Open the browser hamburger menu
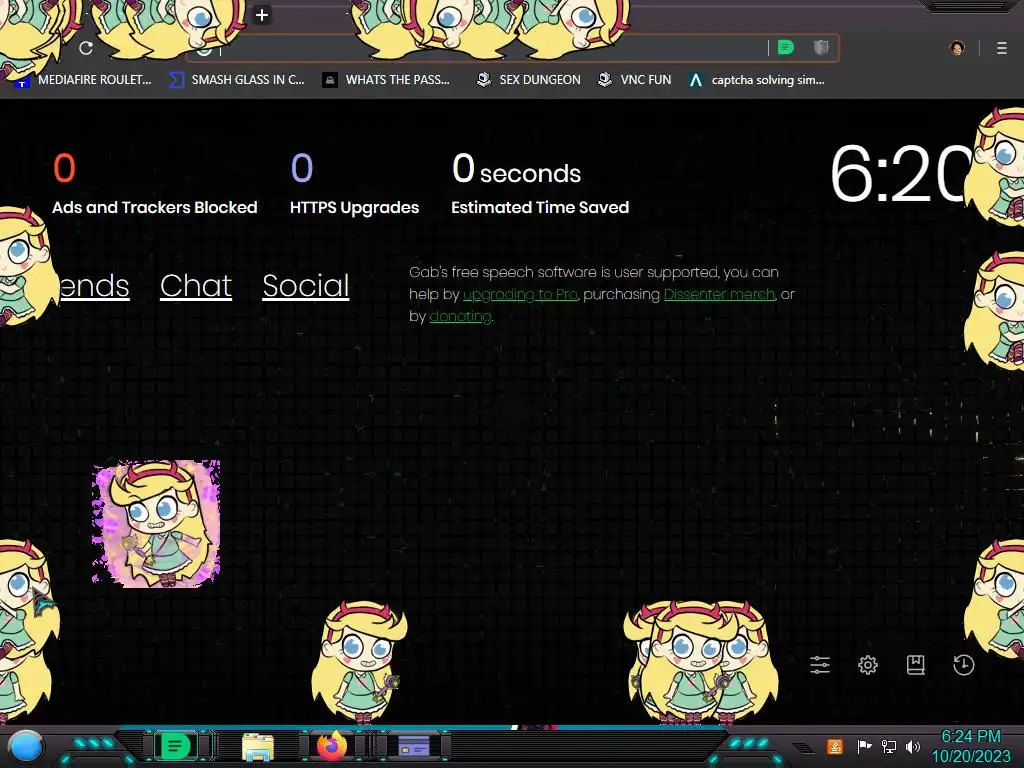 point(1002,48)
